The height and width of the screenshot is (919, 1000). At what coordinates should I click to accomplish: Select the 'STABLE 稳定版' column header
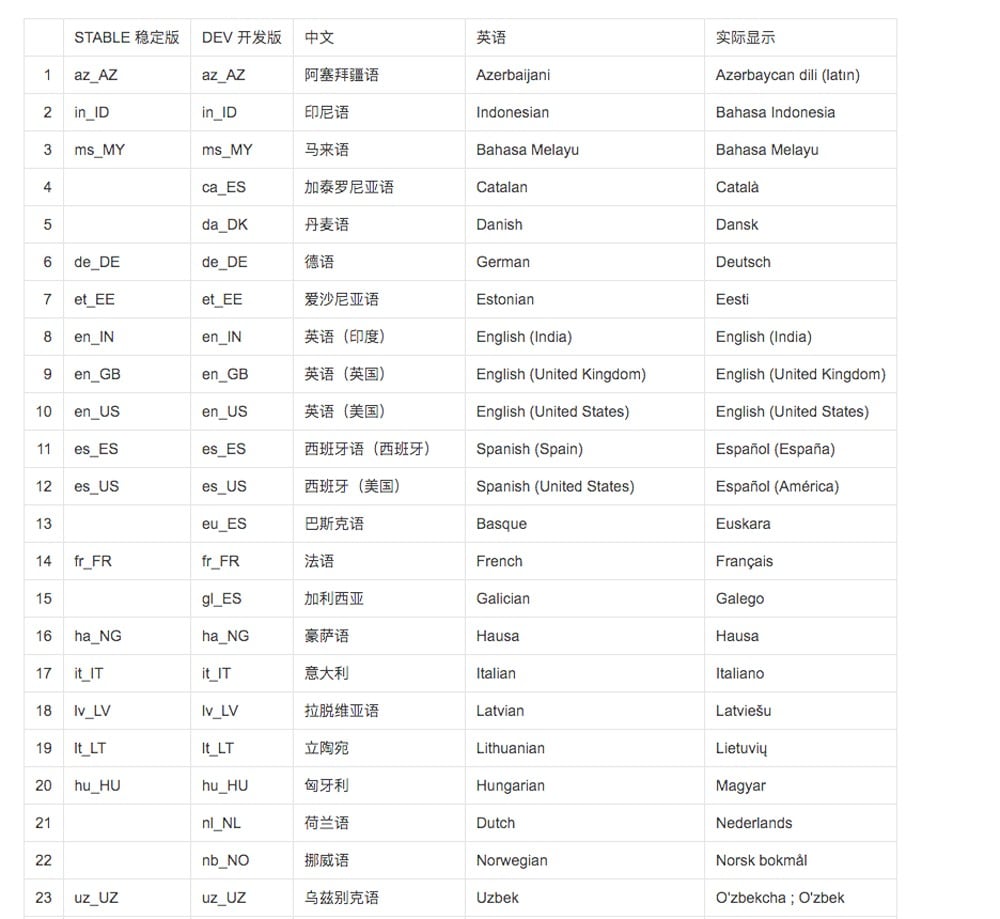[x=127, y=38]
